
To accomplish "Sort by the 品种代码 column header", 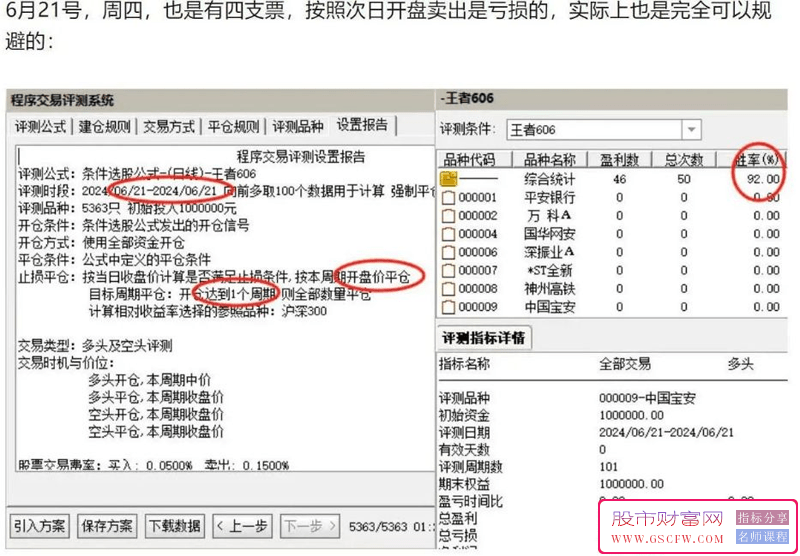I will coord(473,159).
